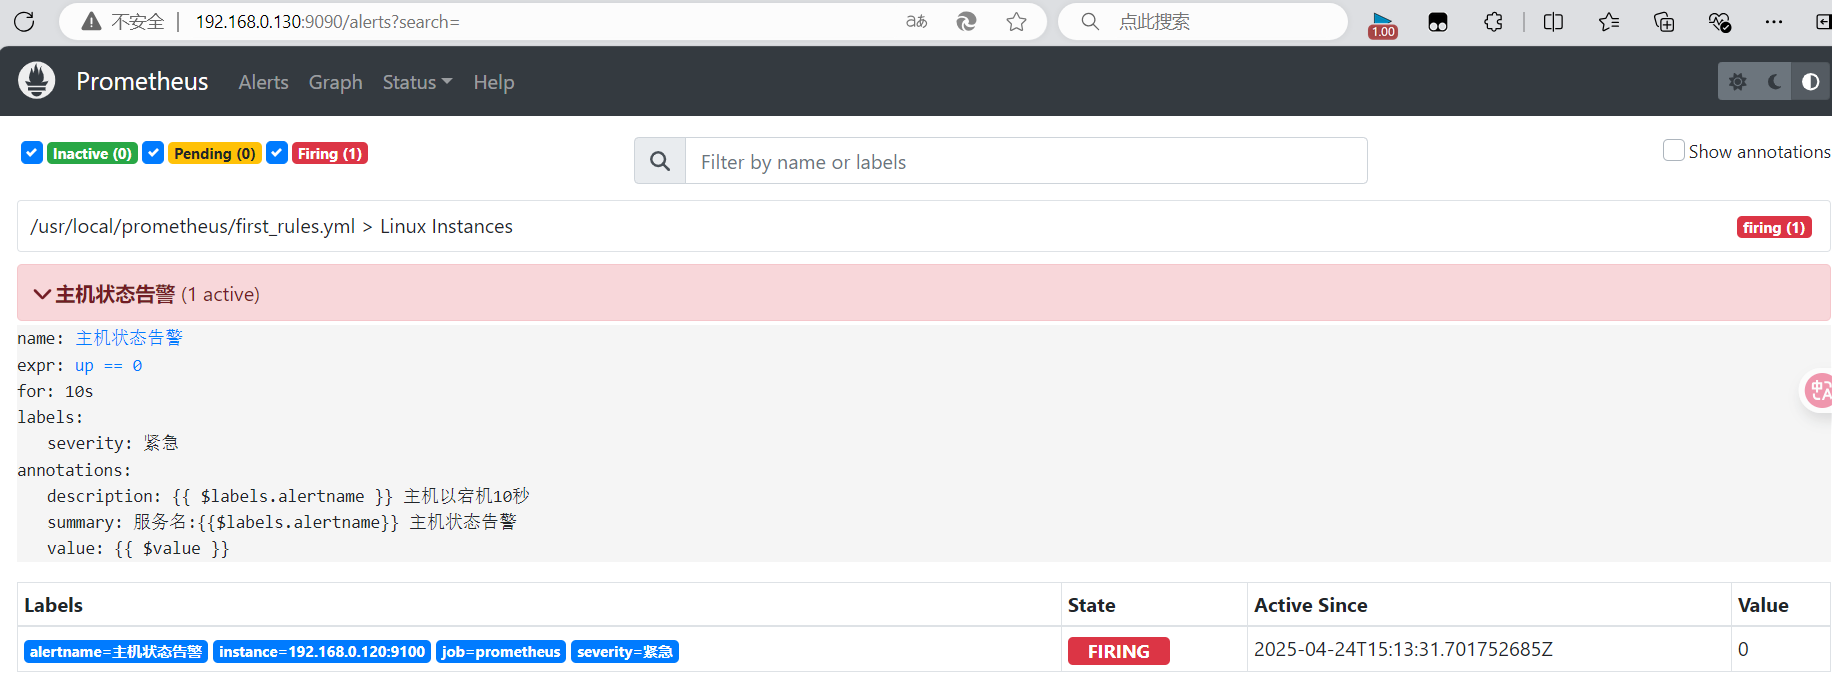Open the Collections icon

tap(1664, 22)
